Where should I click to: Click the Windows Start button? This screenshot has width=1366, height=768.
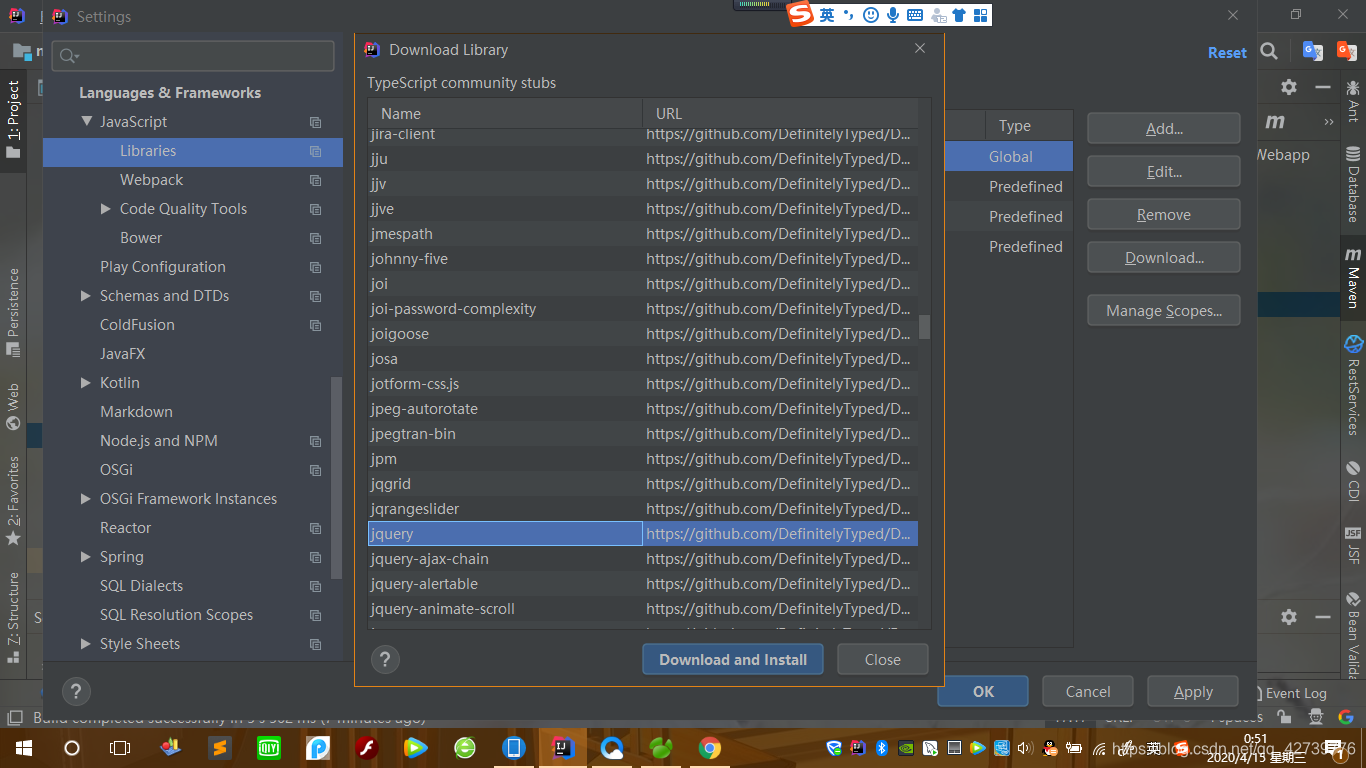click(x=23, y=747)
